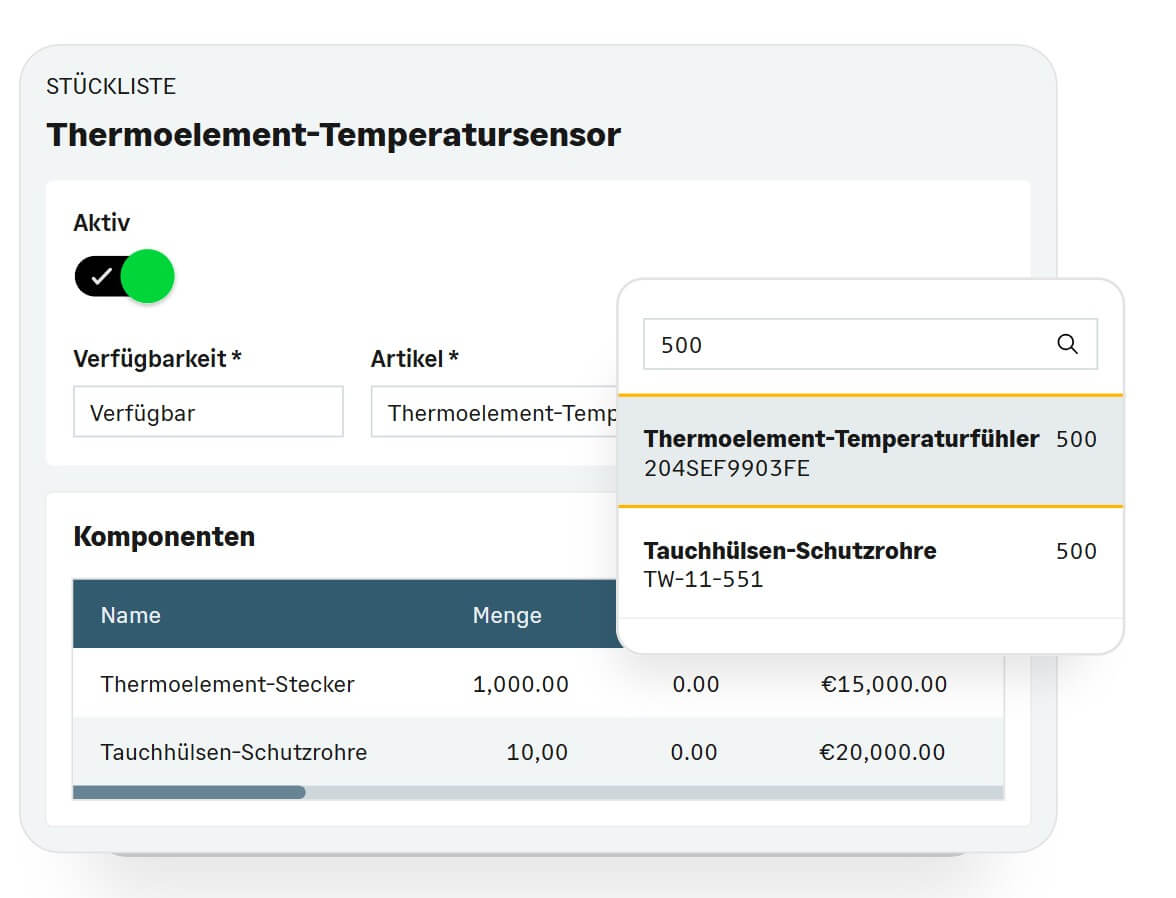Click the Thermoelement-Stecker row name
Image resolution: width=1176 pixels, height=898 pixels.
(x=227, y=684)
